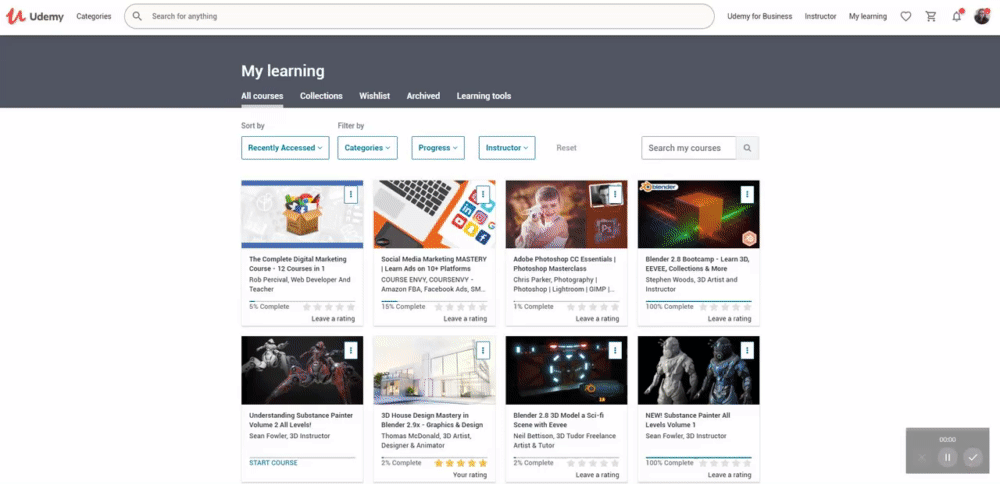Screen dimensions: 1000x484
Task: Click the magnifier icon in top search bar
Action: 137,17
